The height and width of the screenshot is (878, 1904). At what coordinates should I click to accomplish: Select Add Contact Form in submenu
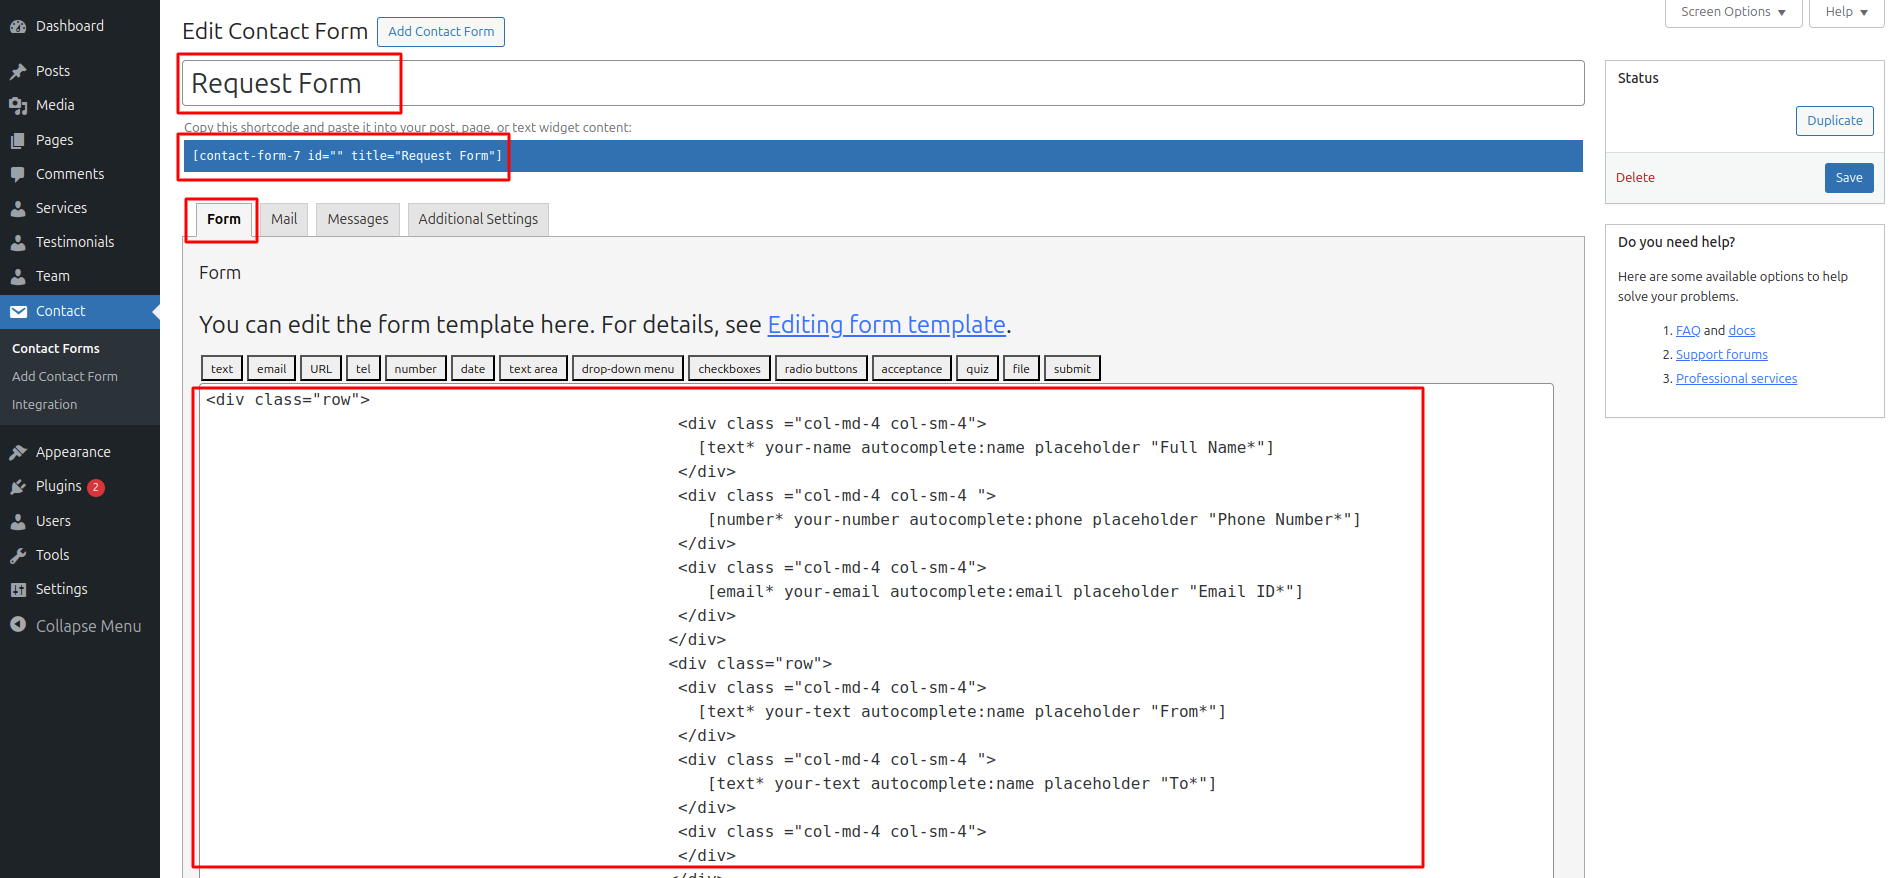[x=65, y=377]
